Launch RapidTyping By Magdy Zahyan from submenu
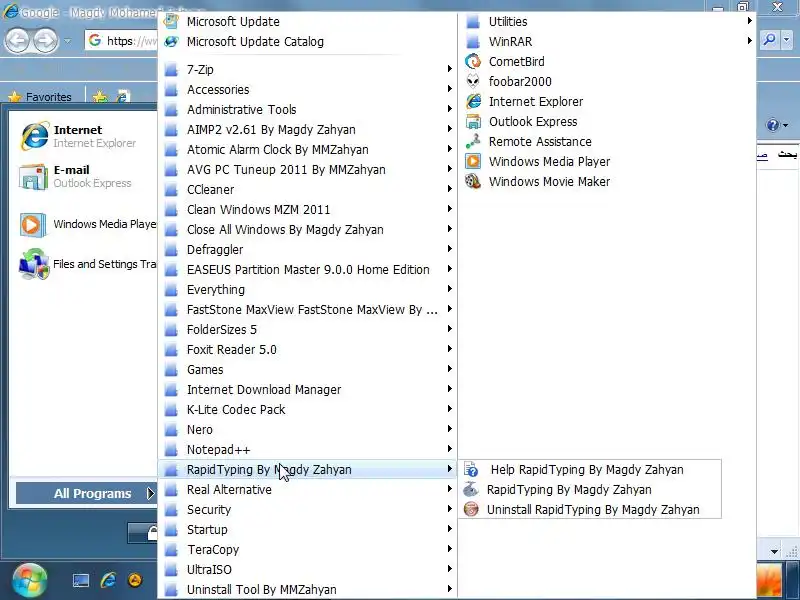This screenshot has width=800, height=600. (x=590, y=489)
